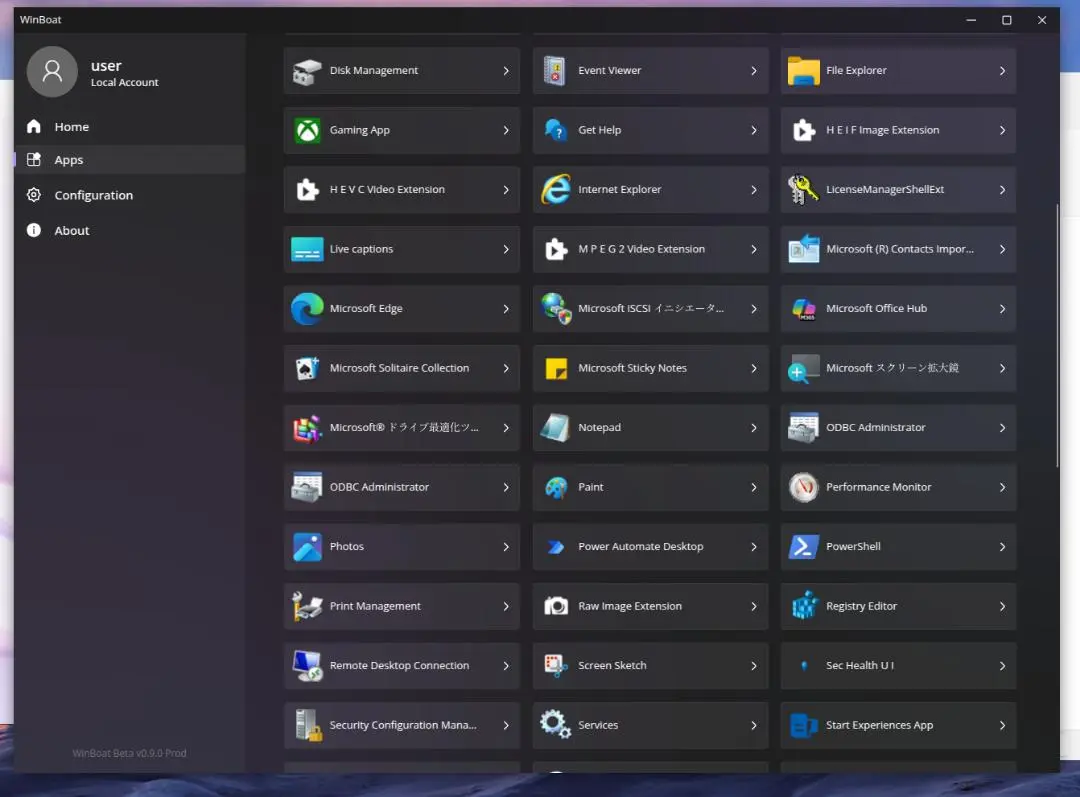Screen dimensions: 1080x797
Task: Click the Internet Explorer icon
Action: (555, 189)
